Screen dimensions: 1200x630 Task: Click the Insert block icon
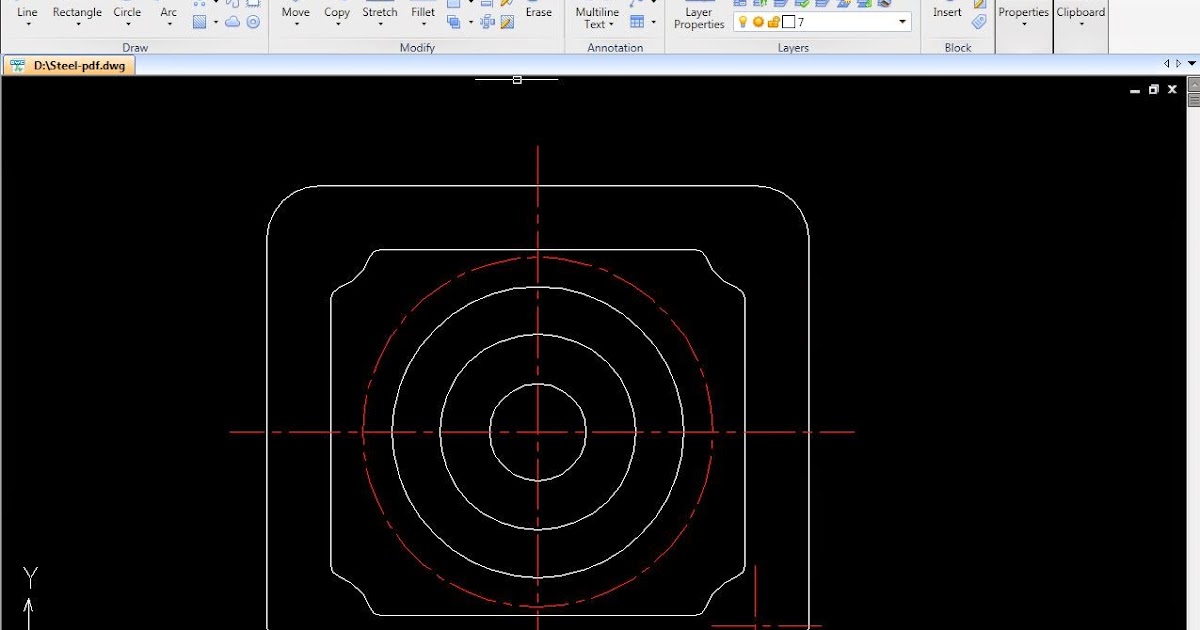946,13
